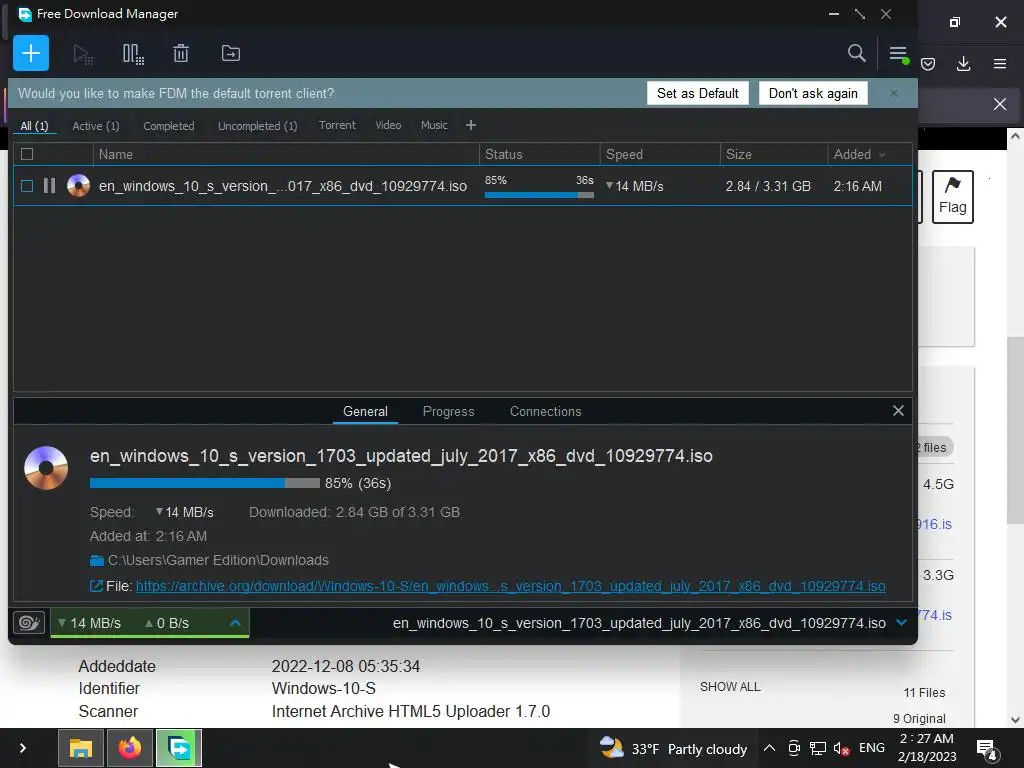
Task: Click the Firefox icon in the taskbar
Action: [129, 748]
